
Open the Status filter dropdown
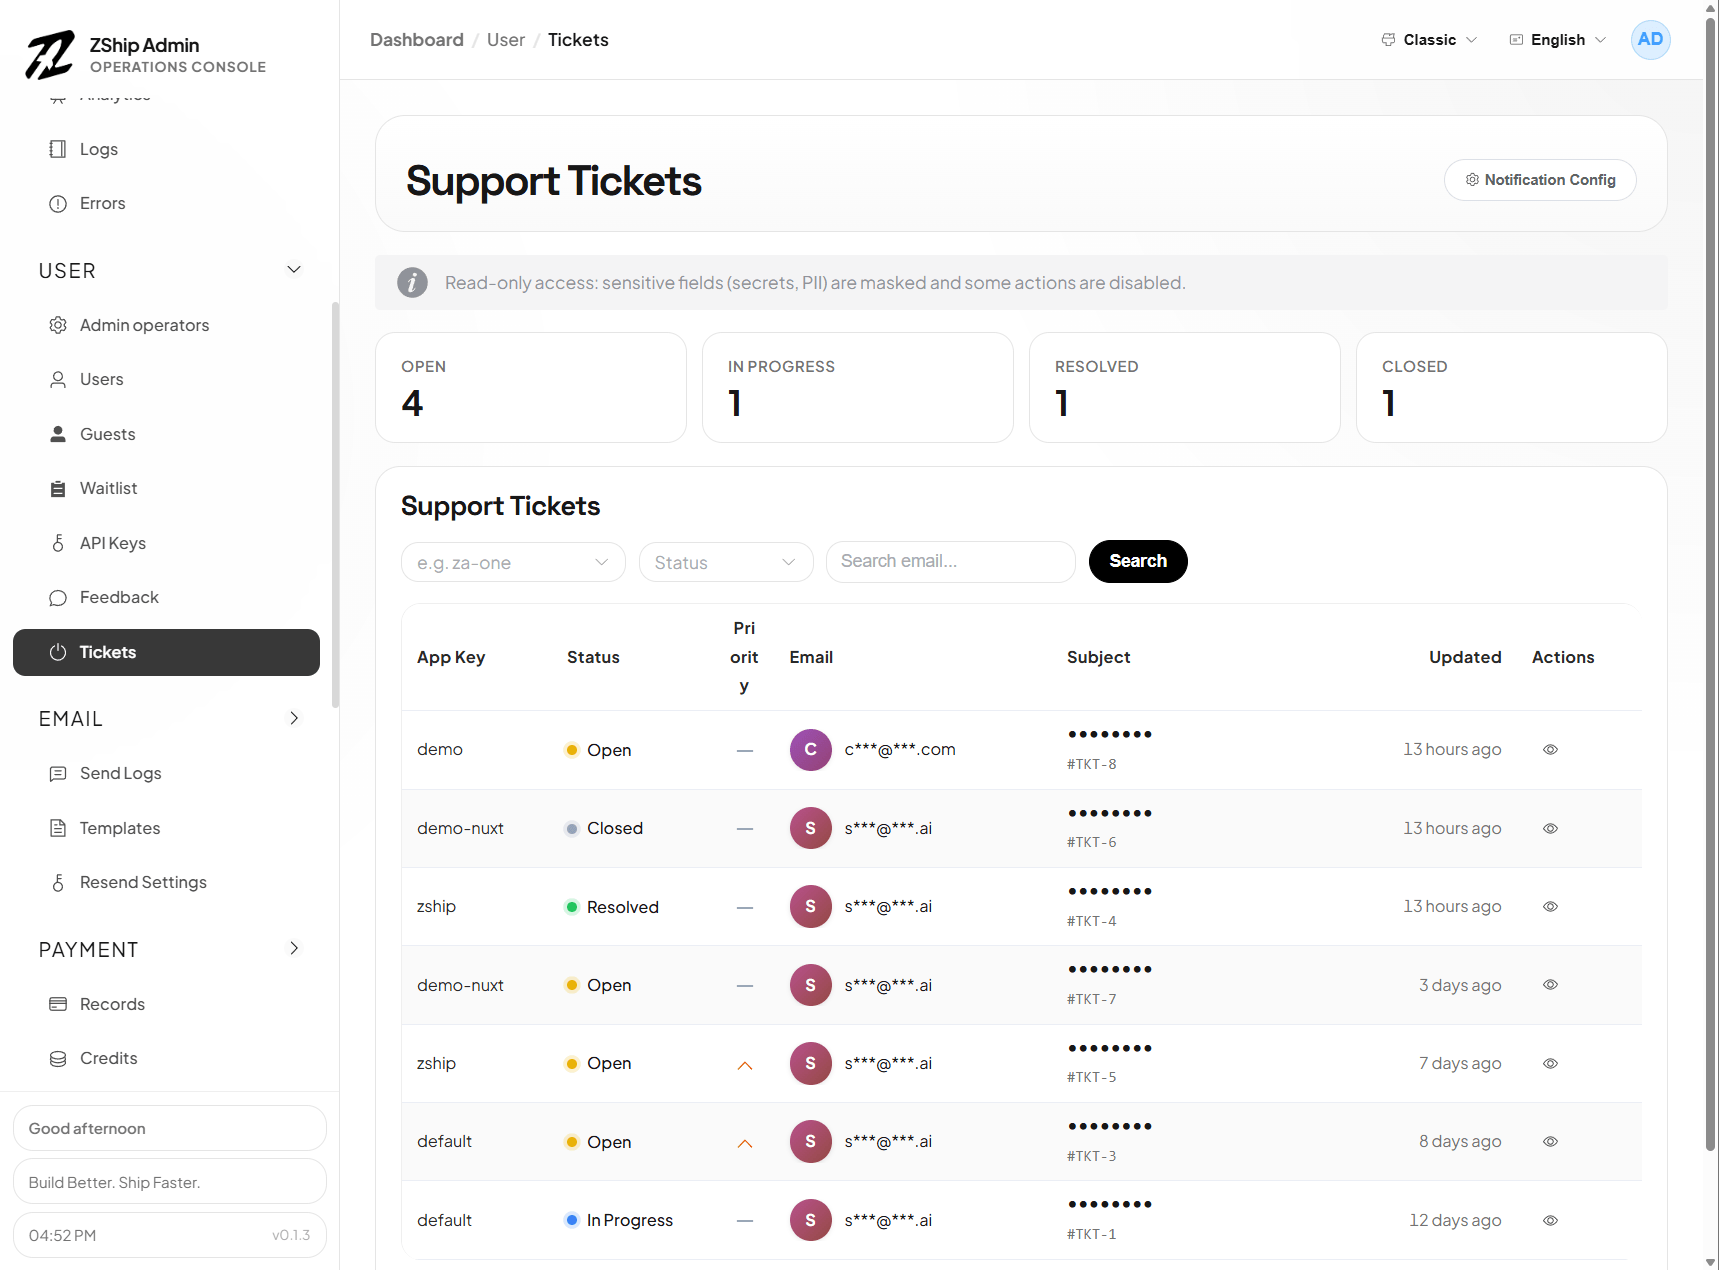(726, 562)
